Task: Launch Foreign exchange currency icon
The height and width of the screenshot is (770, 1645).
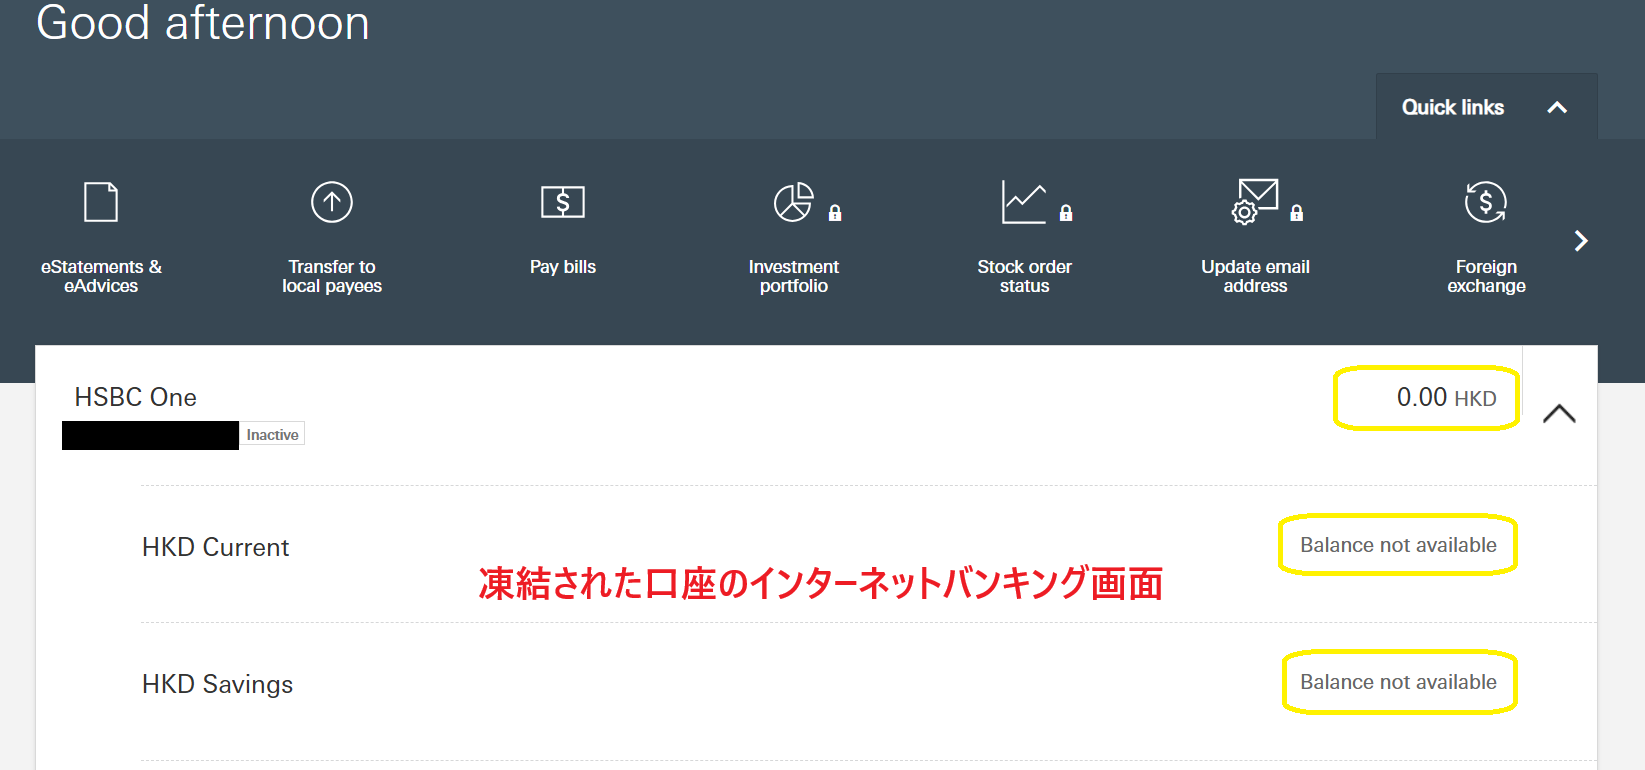Action: pyautogui.click(x=1486, y=202)
